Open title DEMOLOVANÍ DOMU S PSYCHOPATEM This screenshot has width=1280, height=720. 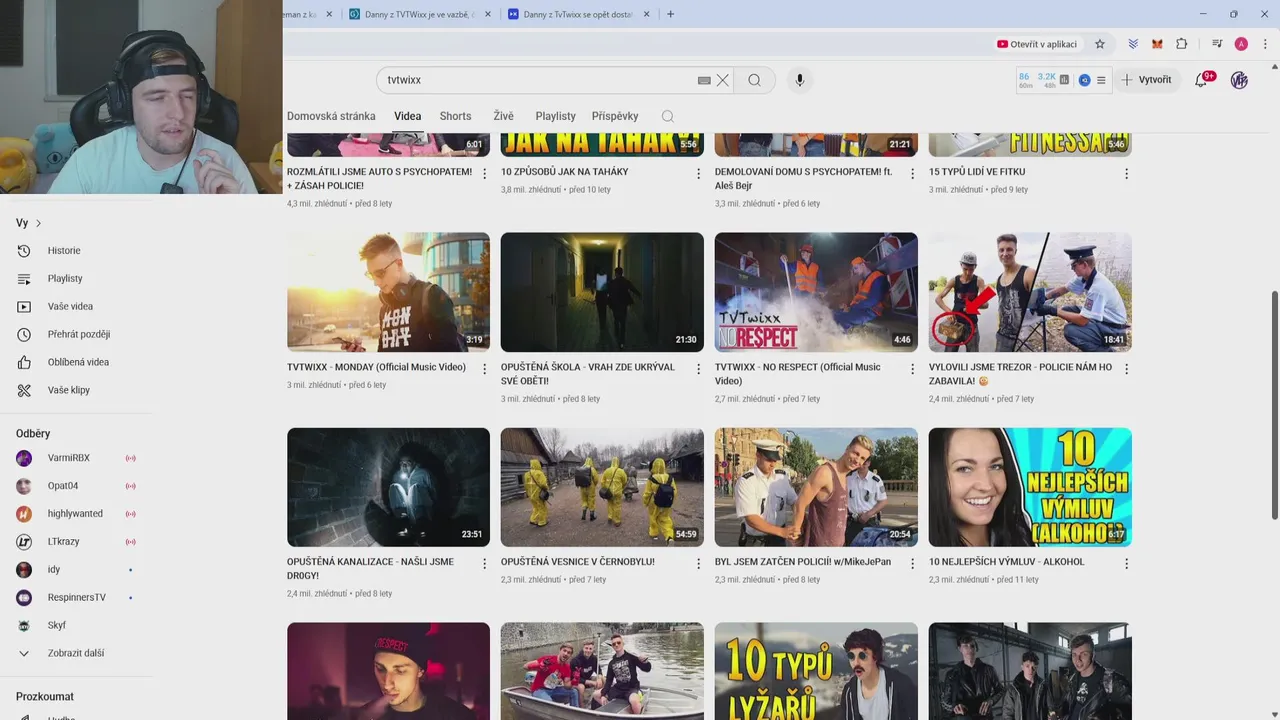(804, 178)
